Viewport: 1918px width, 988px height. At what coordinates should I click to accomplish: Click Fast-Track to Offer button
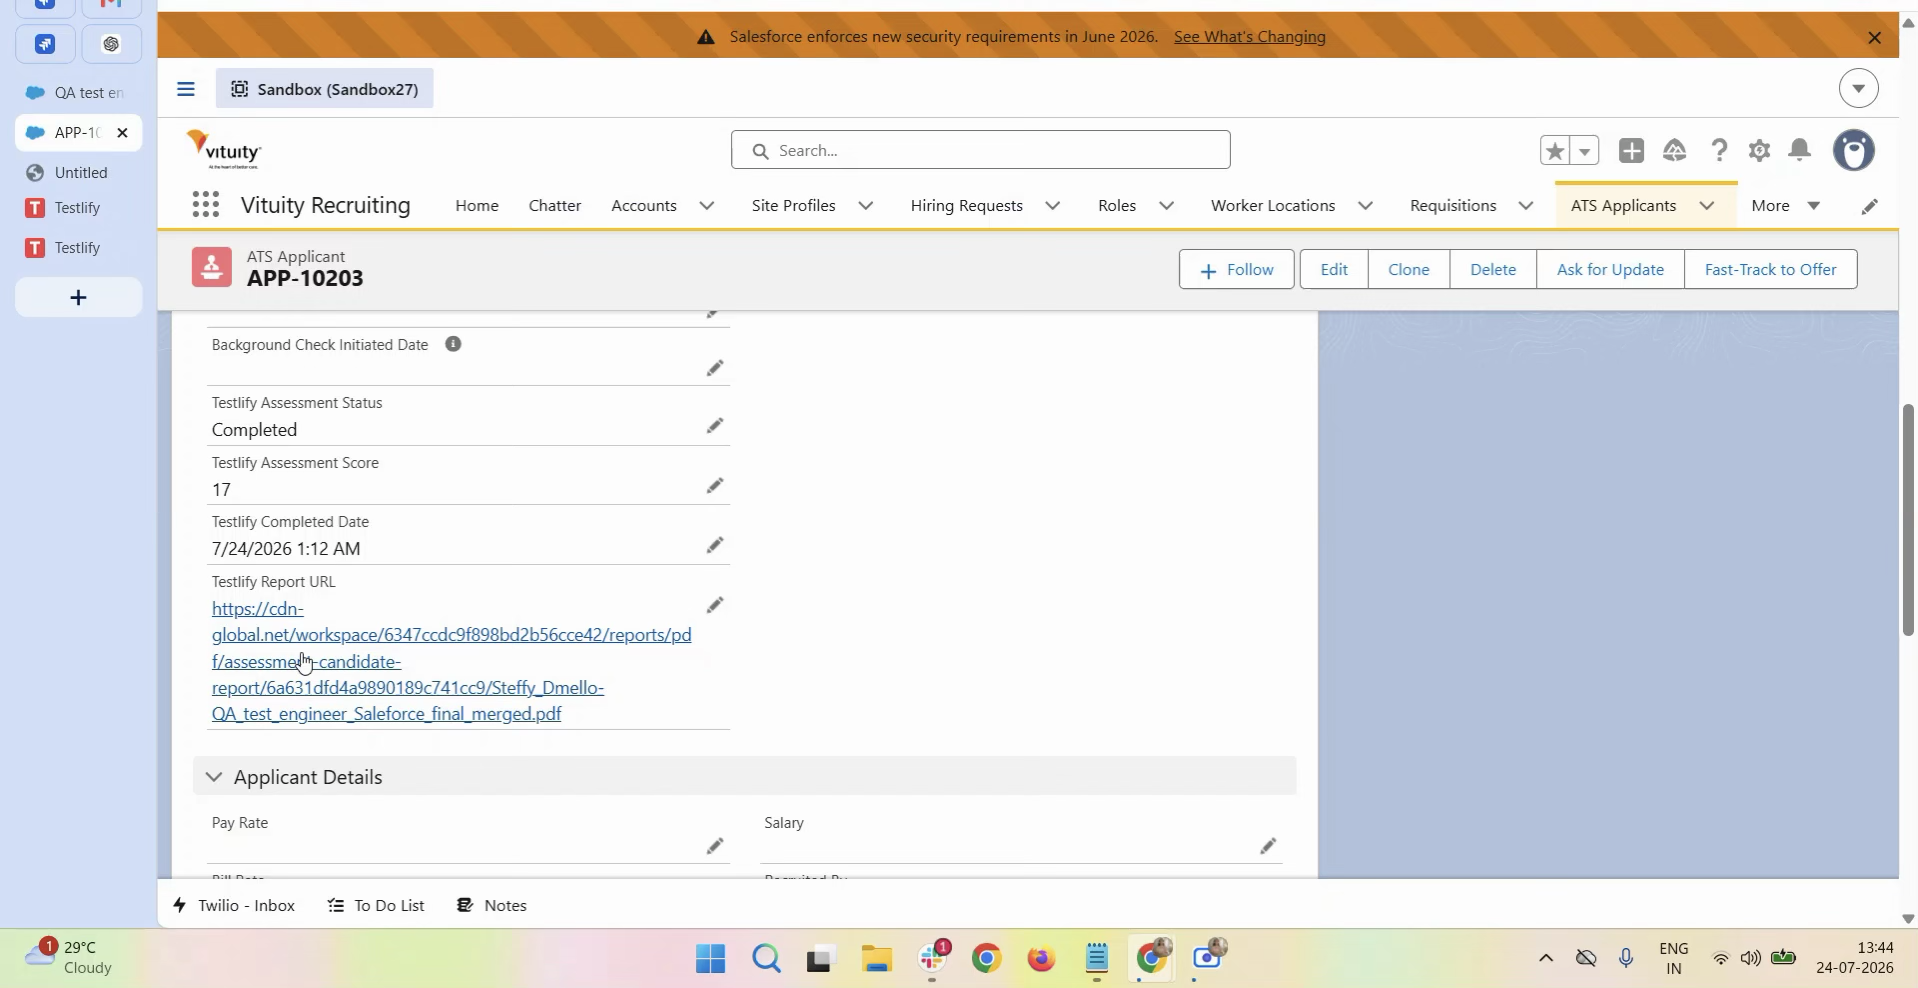[x=1771, y=270]
